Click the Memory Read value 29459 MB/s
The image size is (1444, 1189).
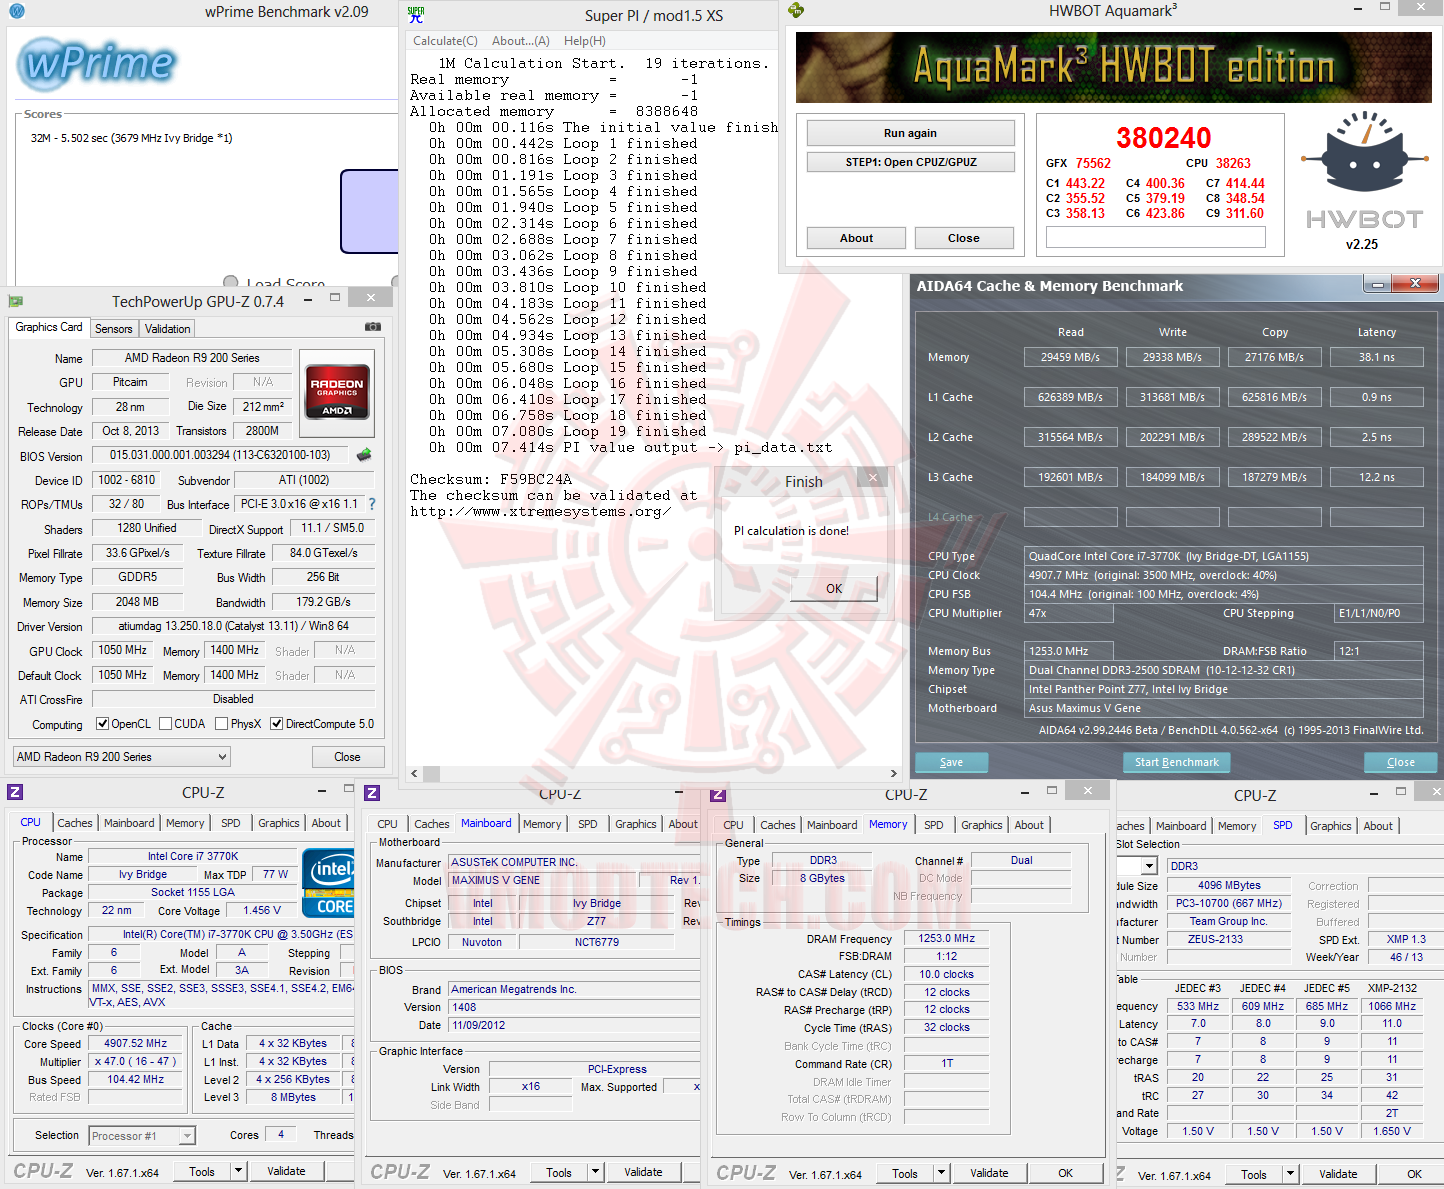(1070, 357)
